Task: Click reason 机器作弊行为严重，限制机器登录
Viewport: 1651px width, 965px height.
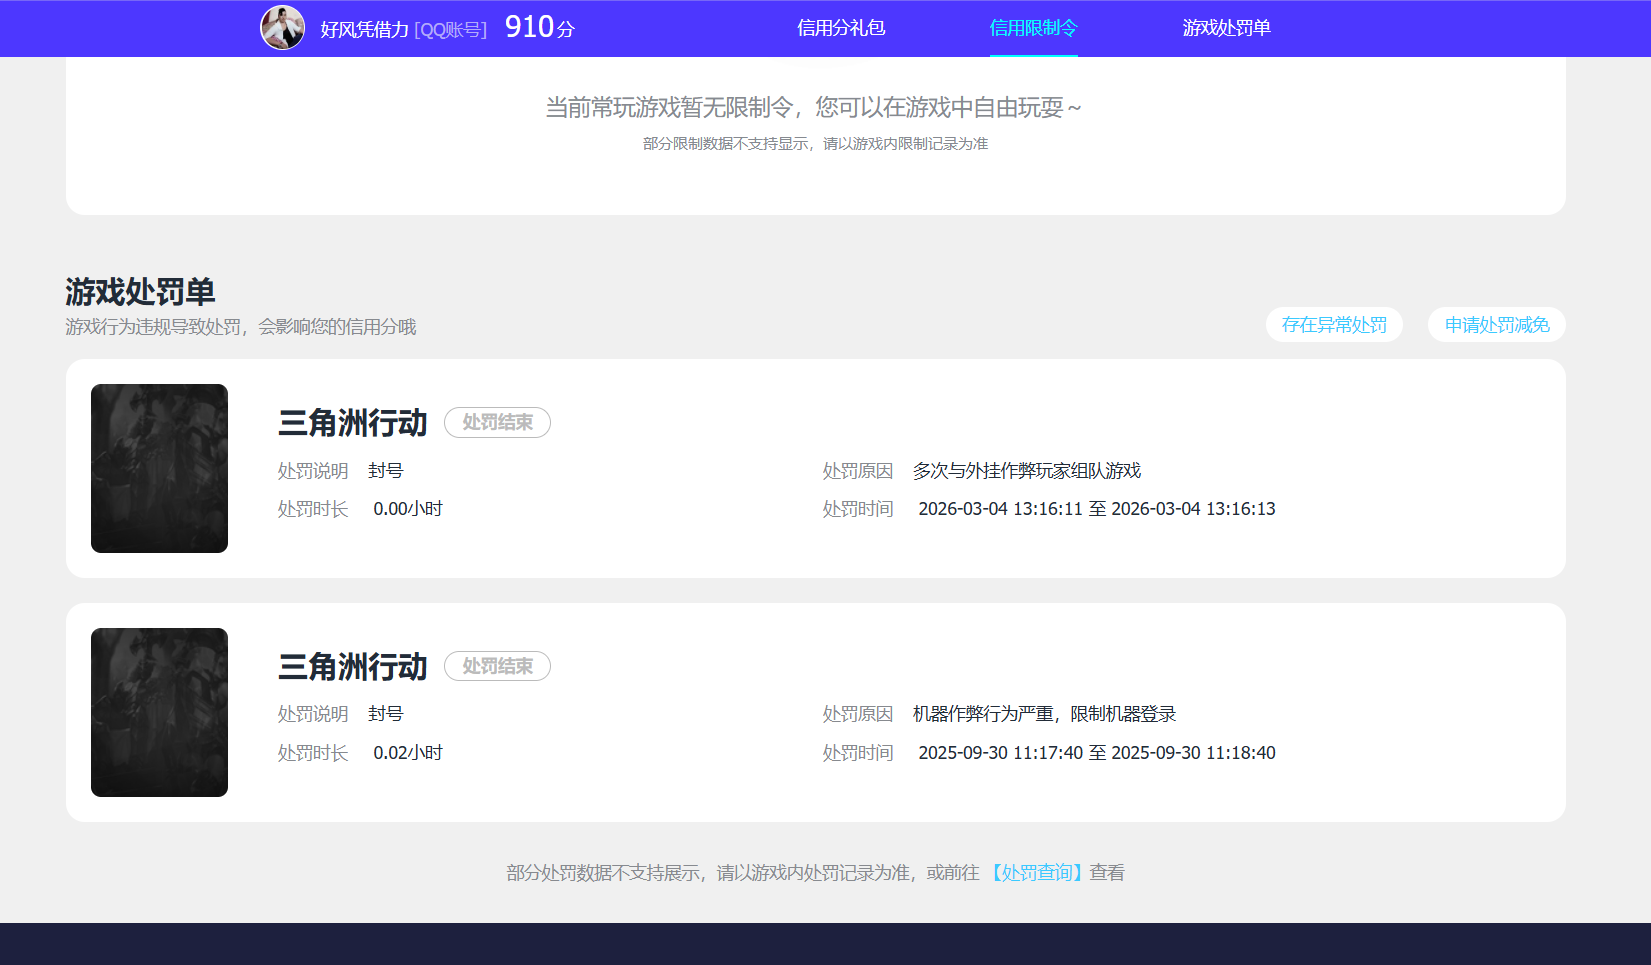Action: (1044, 714)
